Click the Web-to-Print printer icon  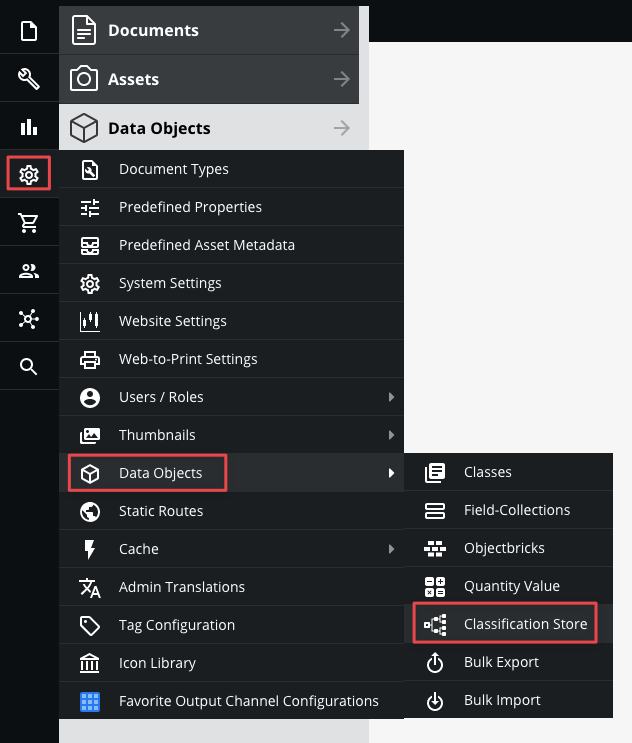(90, 359)
